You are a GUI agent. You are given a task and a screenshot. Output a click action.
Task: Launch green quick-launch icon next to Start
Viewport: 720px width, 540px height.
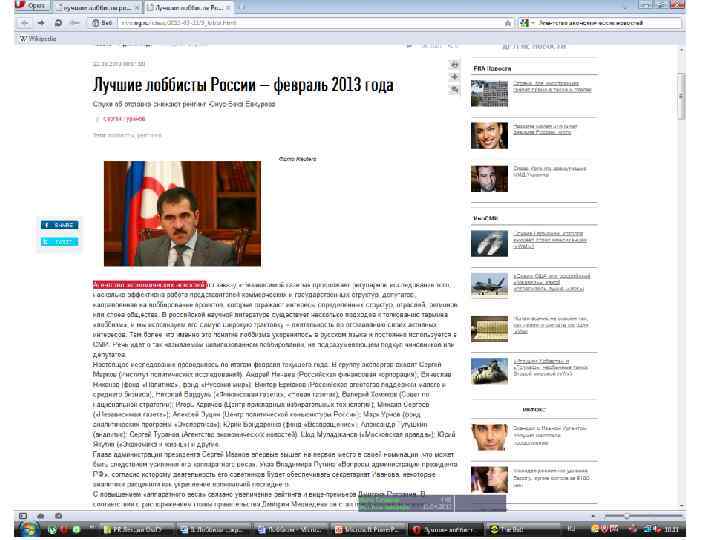(x=52, y=529)
